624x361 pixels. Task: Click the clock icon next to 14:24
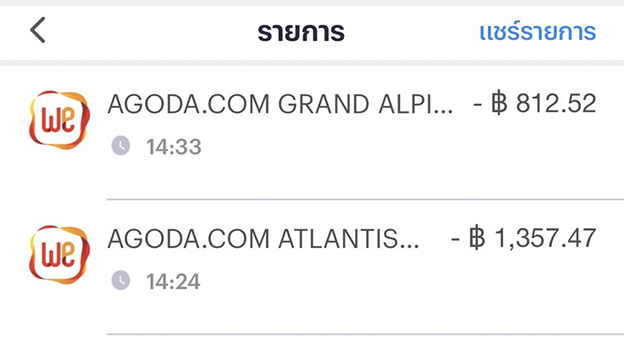click(x=121, y=280)
